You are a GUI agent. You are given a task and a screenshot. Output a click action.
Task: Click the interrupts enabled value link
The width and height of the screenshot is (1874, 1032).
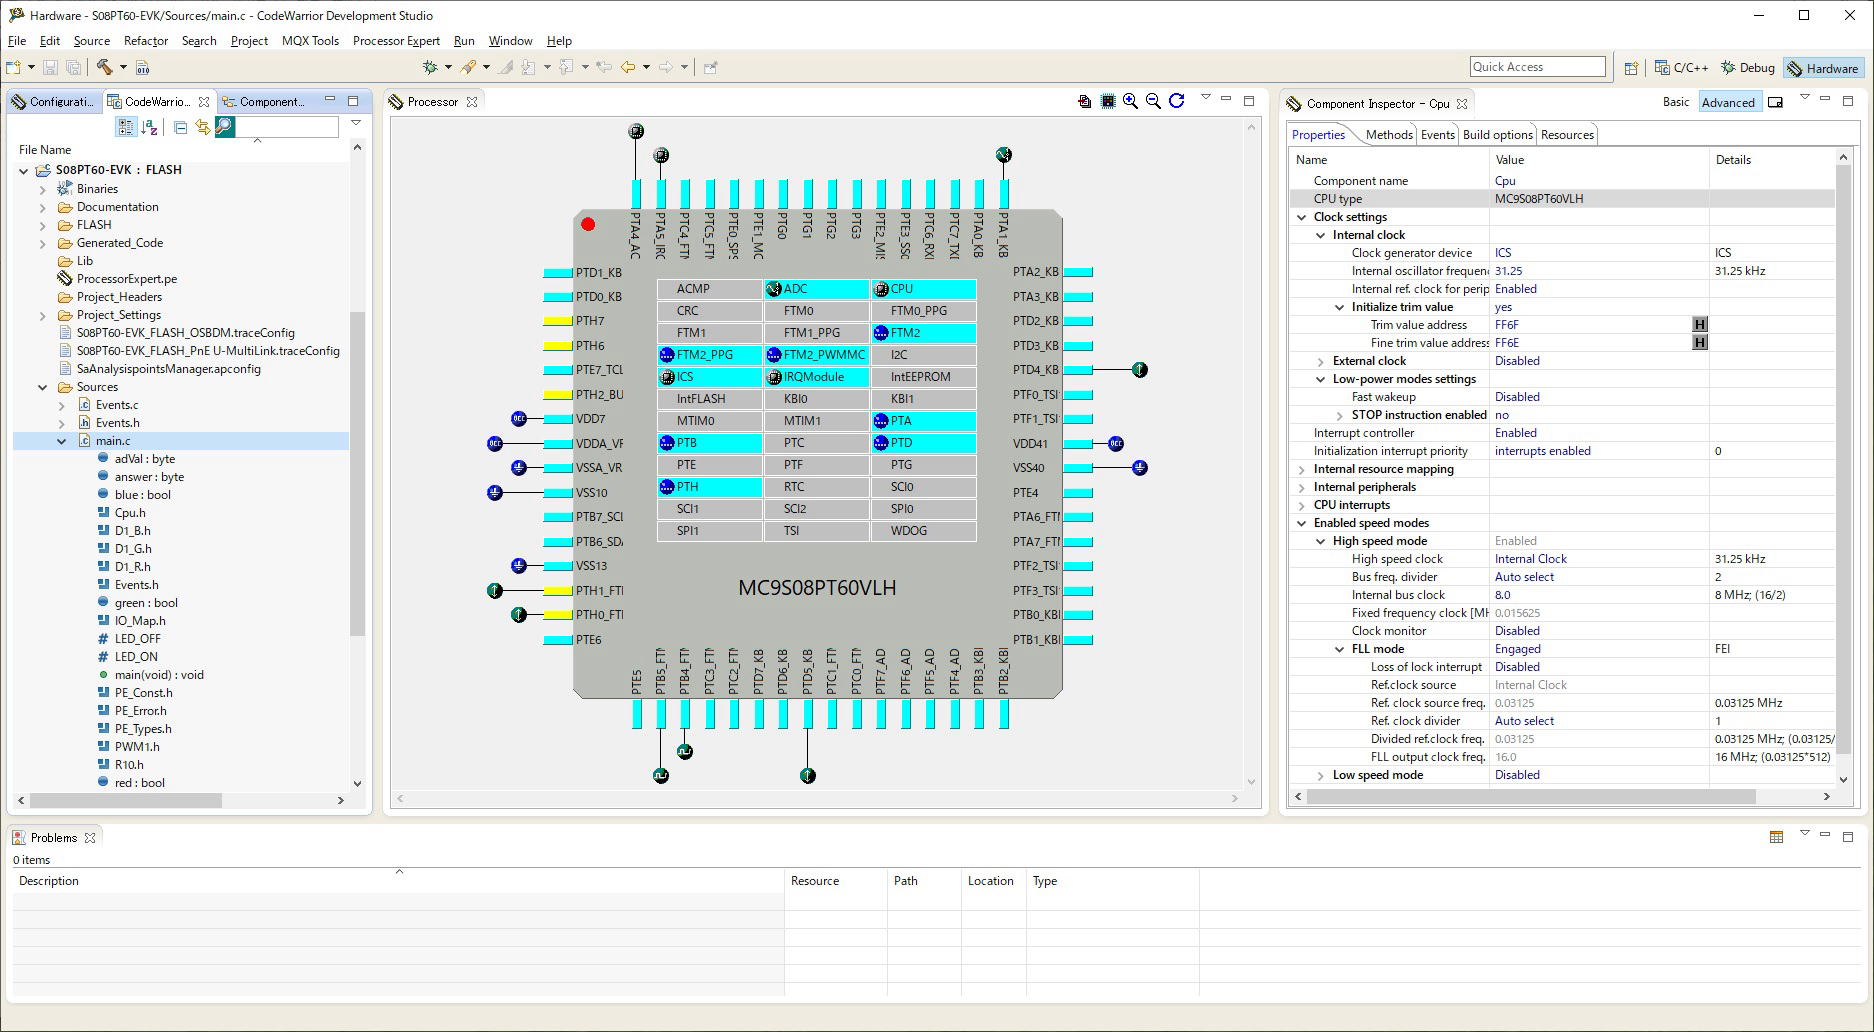tap(1542, 451)
